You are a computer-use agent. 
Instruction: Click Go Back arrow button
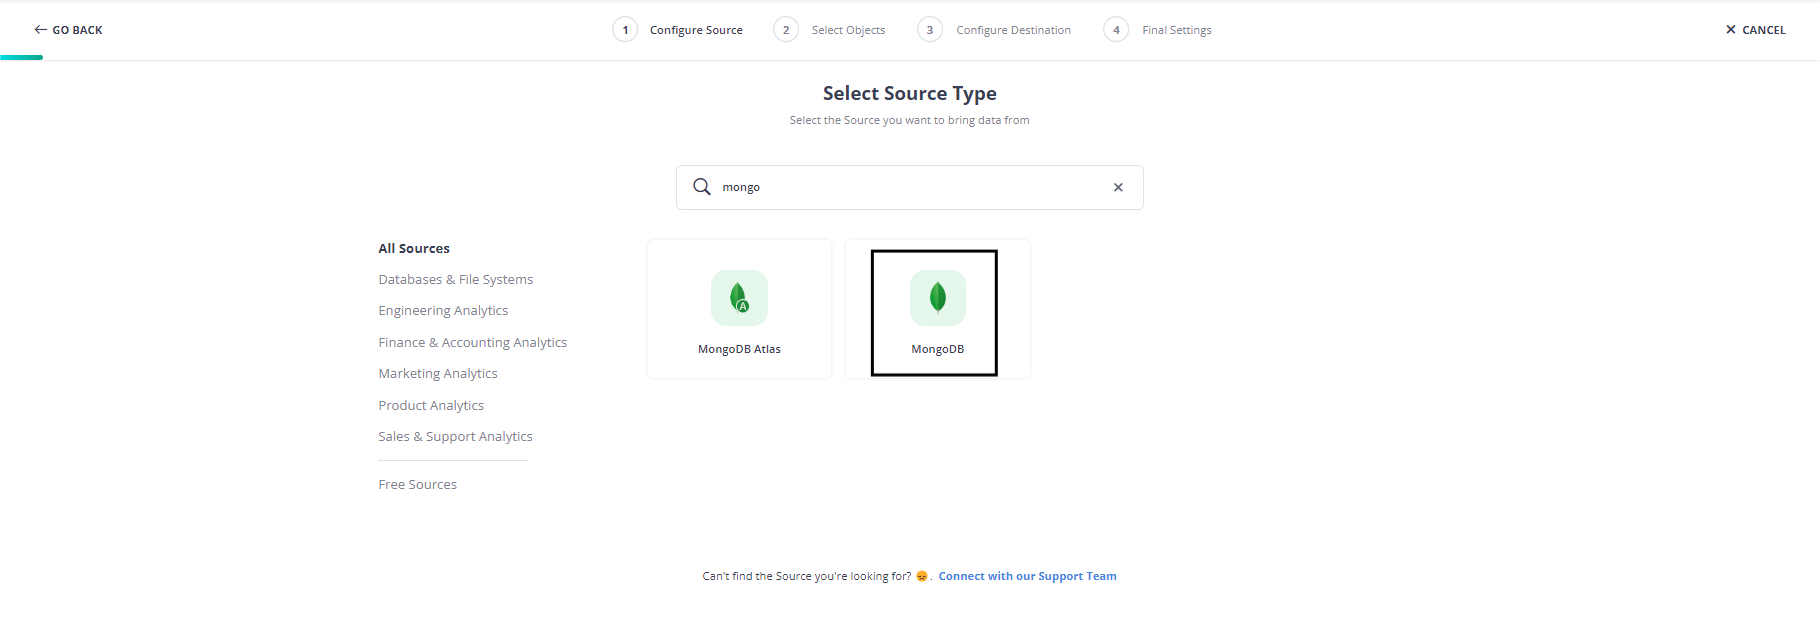68,30
